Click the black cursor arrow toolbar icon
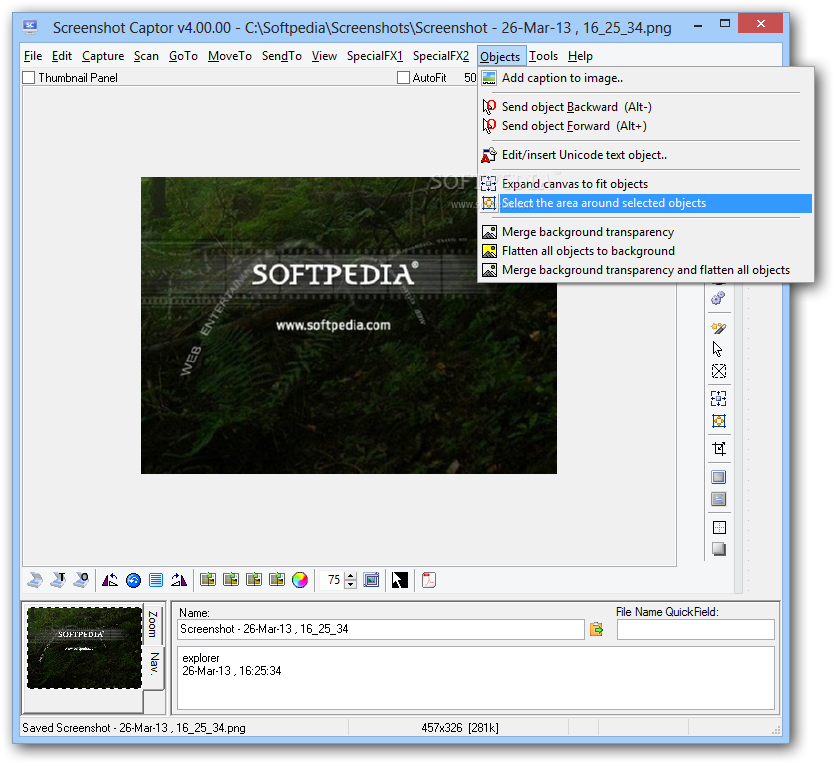The image size is (835, 764). pos(399,580)
